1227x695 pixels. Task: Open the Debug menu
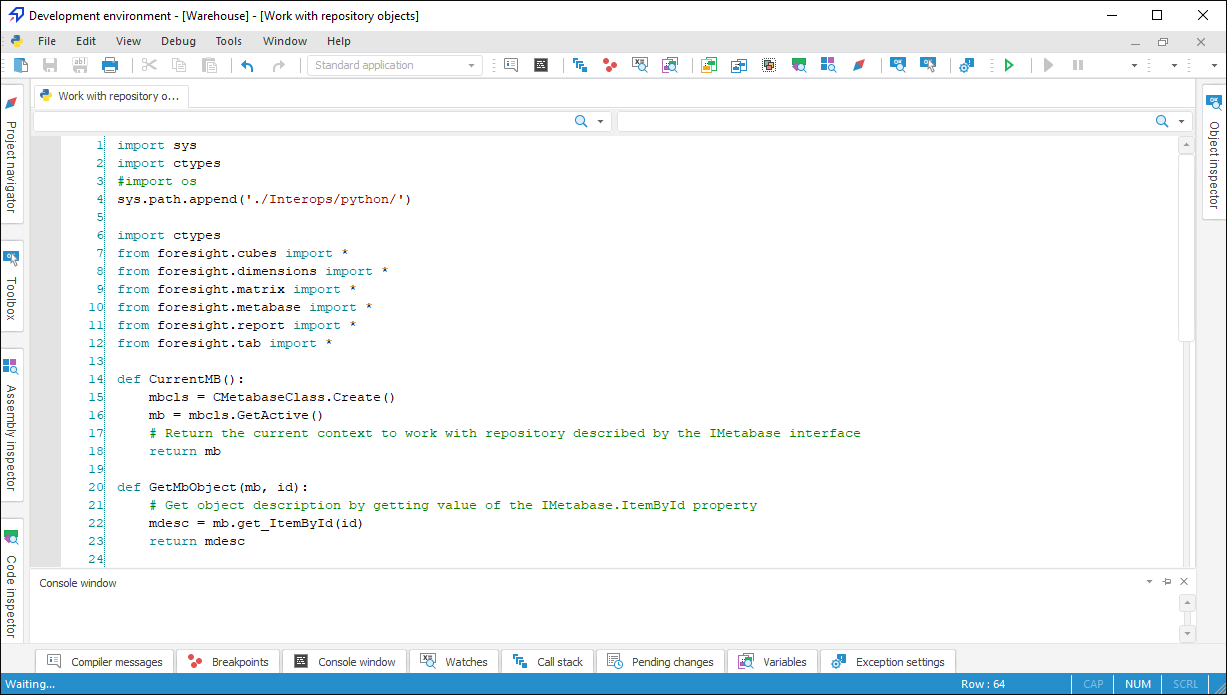click(178, 41)
